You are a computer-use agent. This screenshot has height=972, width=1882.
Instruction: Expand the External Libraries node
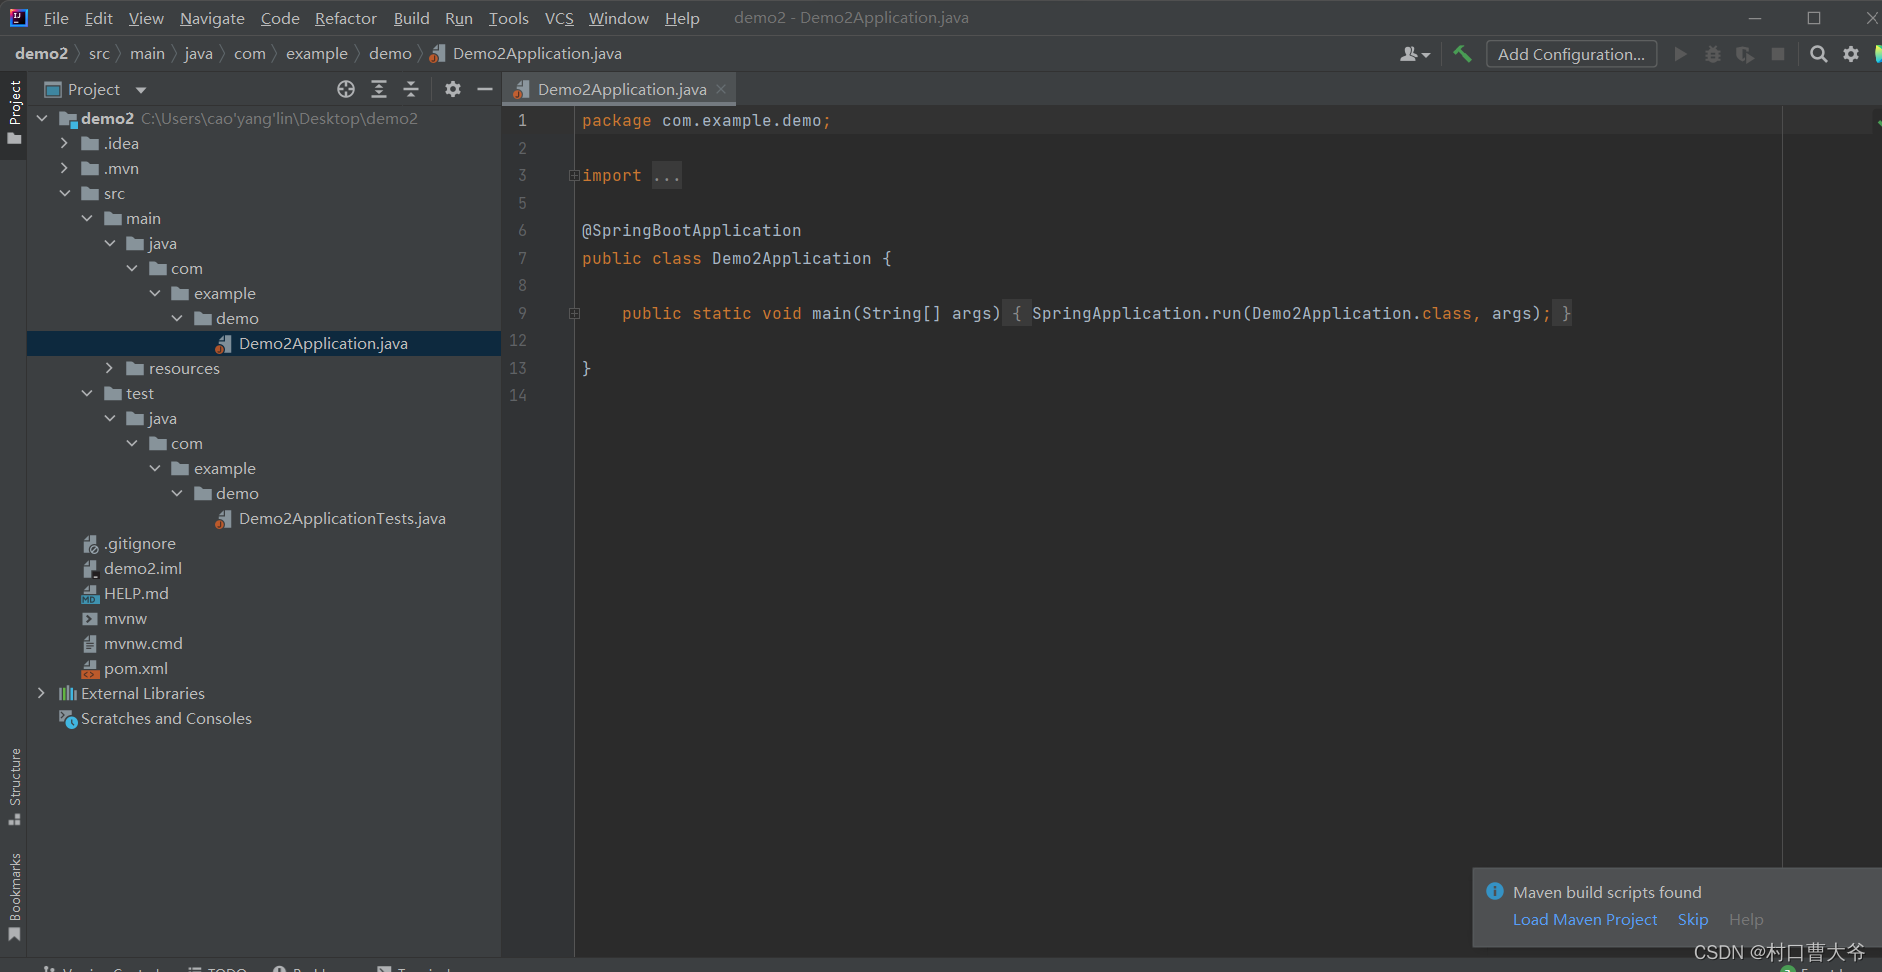click(41, 693)
